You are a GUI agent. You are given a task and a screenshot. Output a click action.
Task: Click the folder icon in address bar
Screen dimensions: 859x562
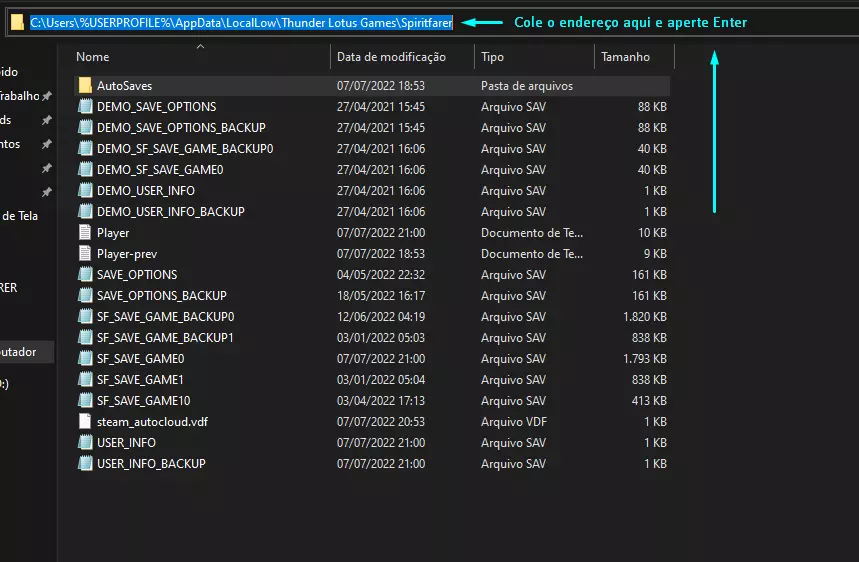click(17, 23)
